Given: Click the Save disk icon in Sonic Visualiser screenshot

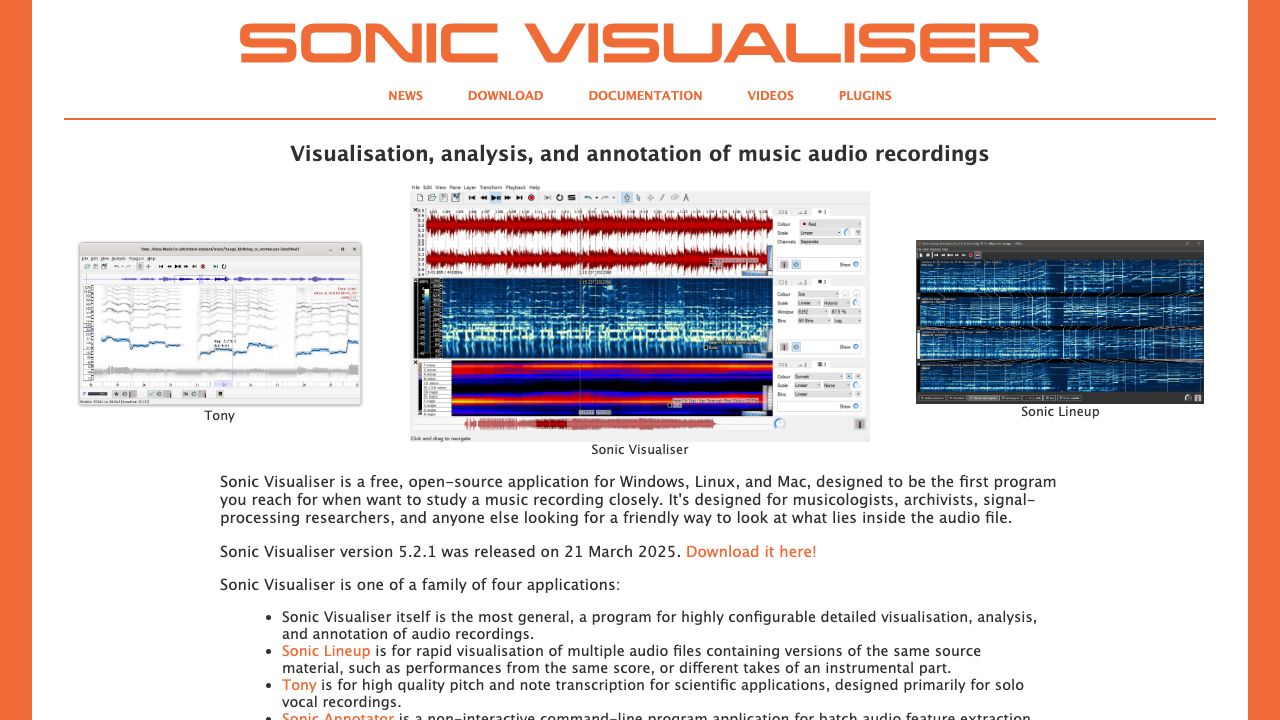Looking at the screenshot, I should [444, 198].
